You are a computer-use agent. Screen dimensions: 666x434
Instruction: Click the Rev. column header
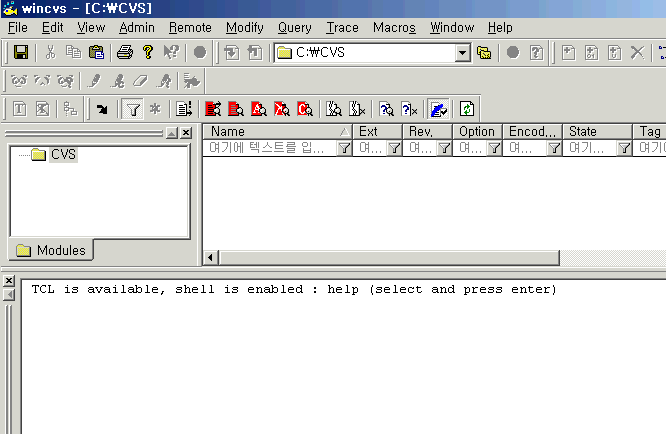[x=427, y=131]
